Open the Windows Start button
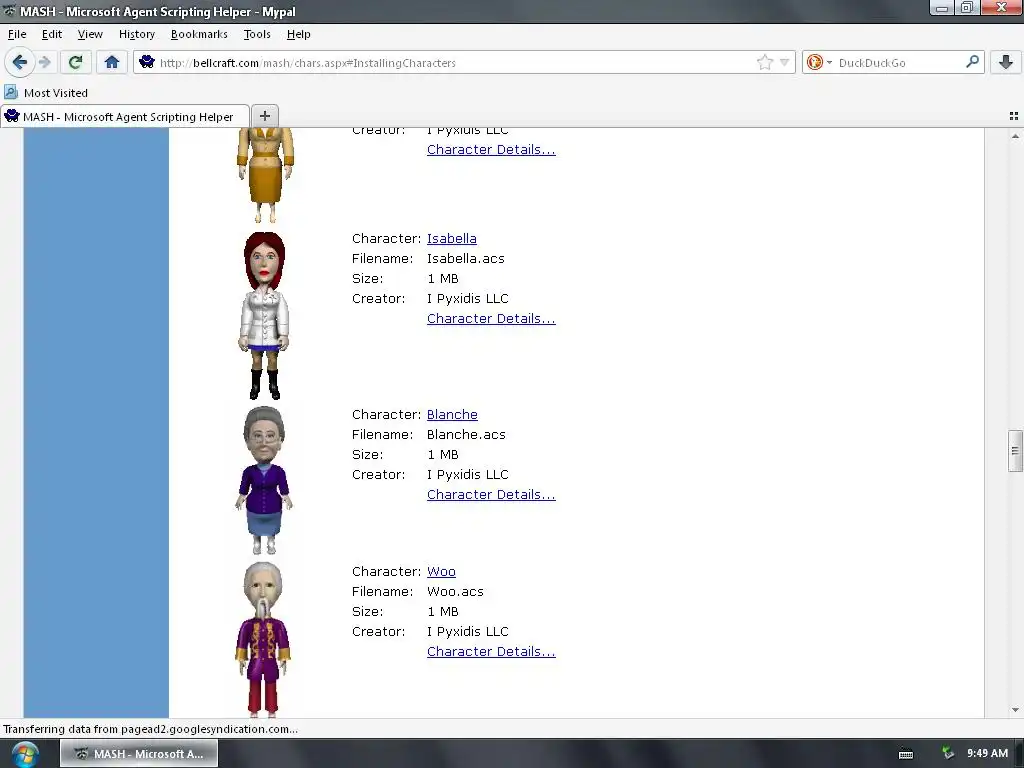Viewport: 1024px width, 768px height. pos(24,754)
